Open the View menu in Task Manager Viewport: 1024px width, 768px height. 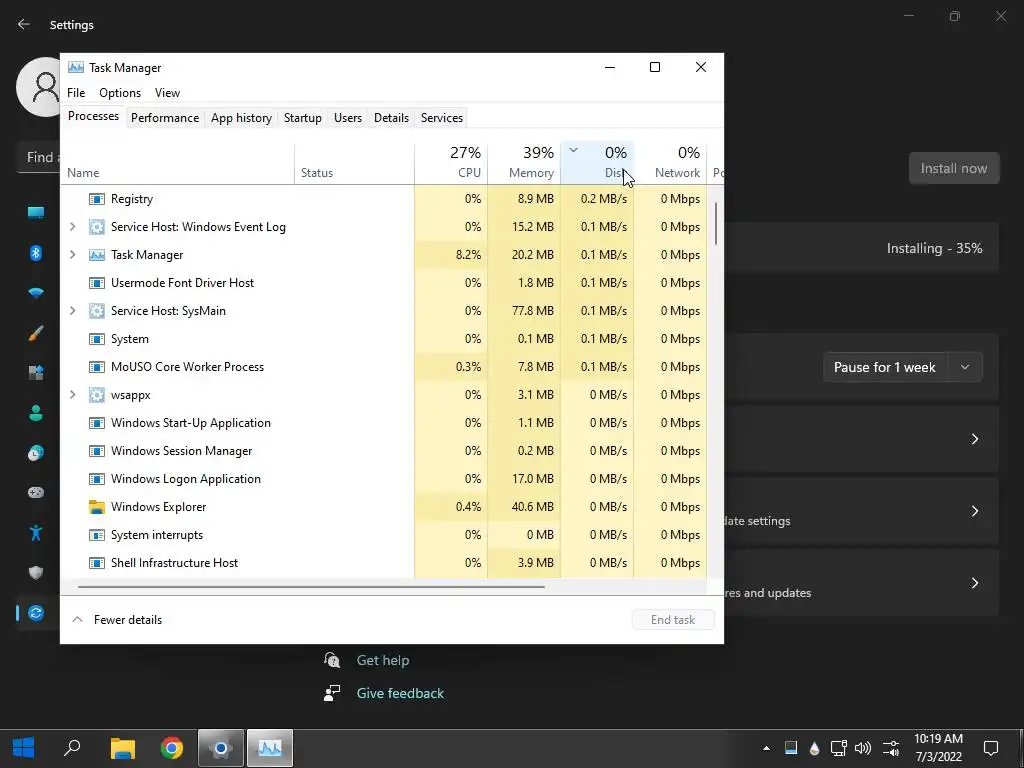pyautogui.click(x=167, y=93)
